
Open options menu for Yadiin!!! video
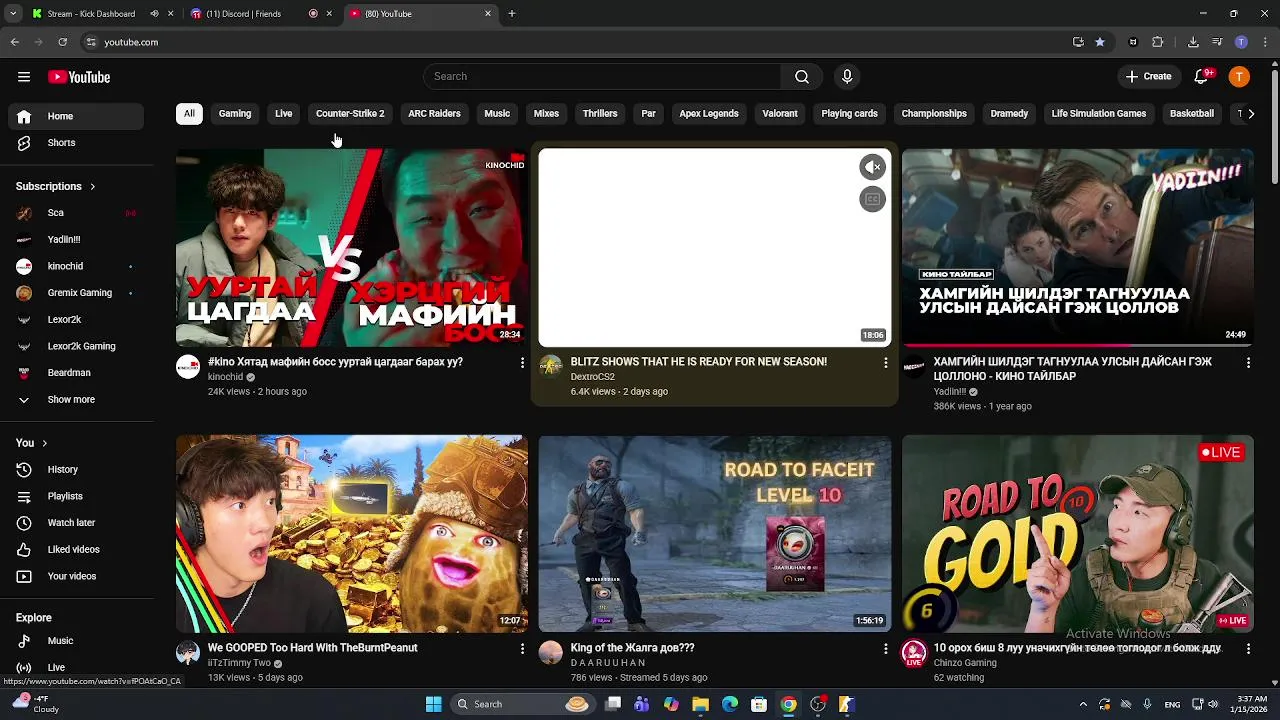pos(1248,363)
